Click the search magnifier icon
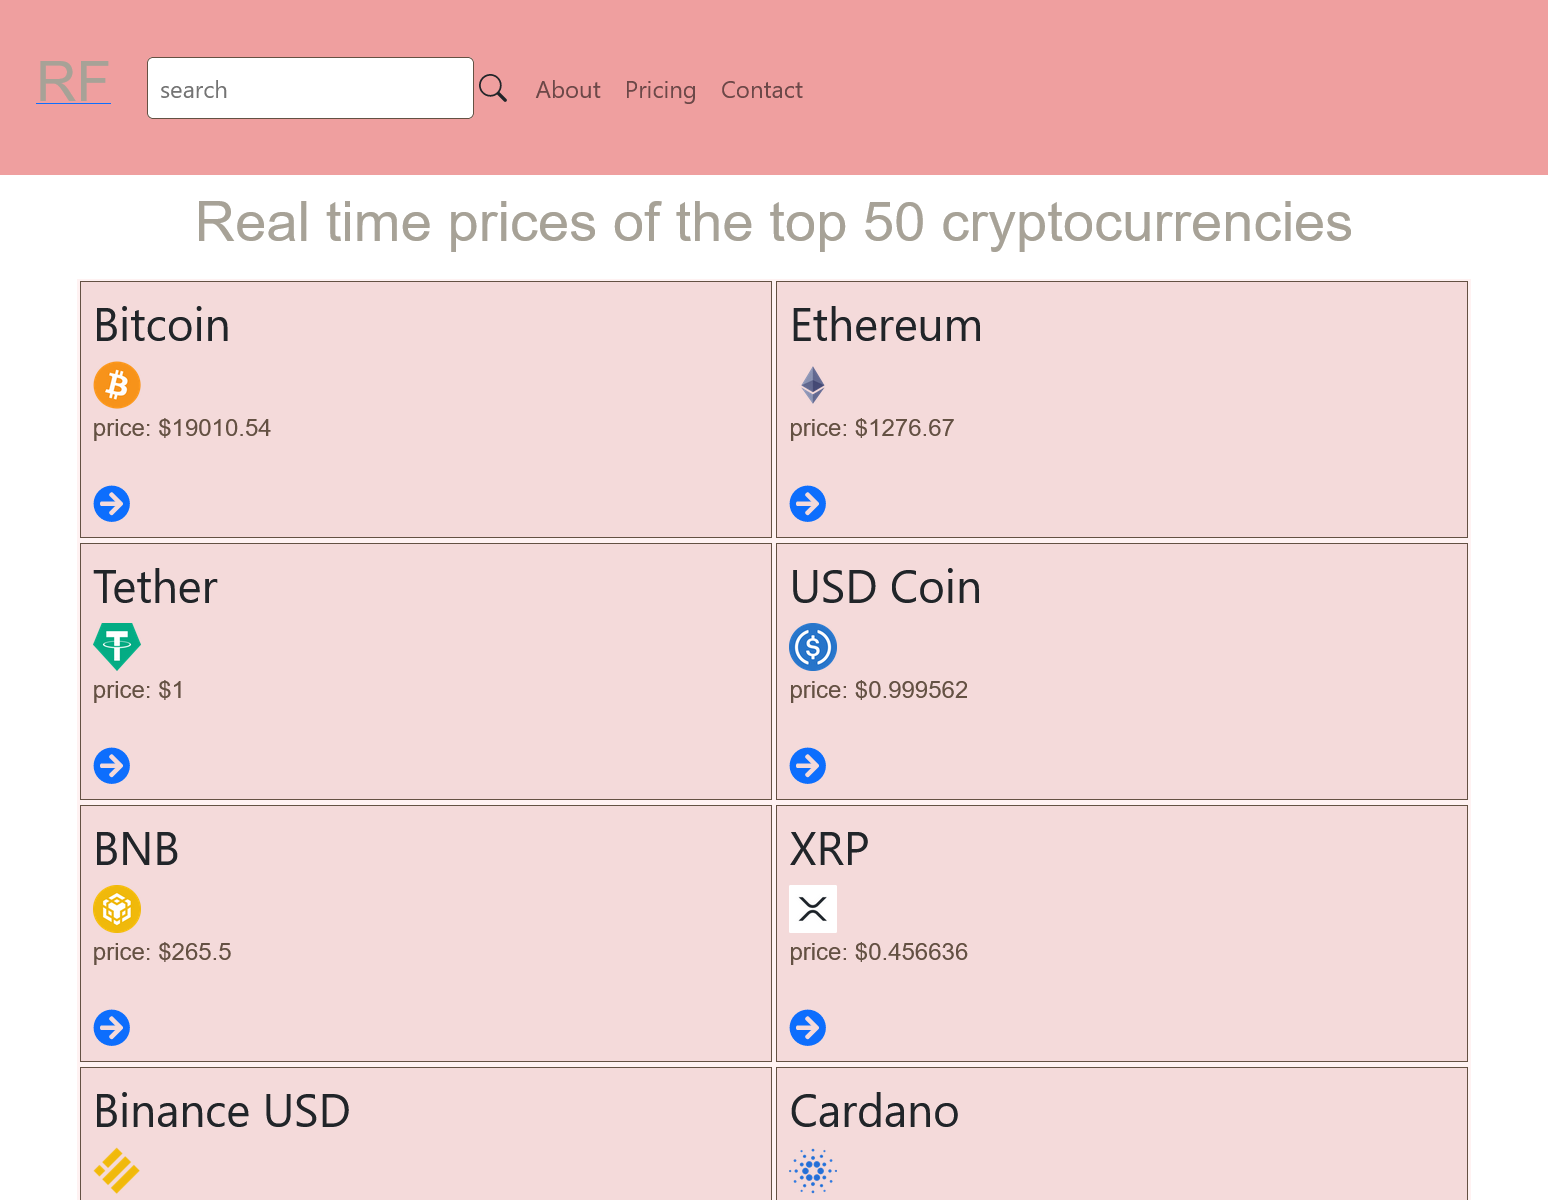The height and width of the screenshot is (1200, 1548). coord(492,88)
